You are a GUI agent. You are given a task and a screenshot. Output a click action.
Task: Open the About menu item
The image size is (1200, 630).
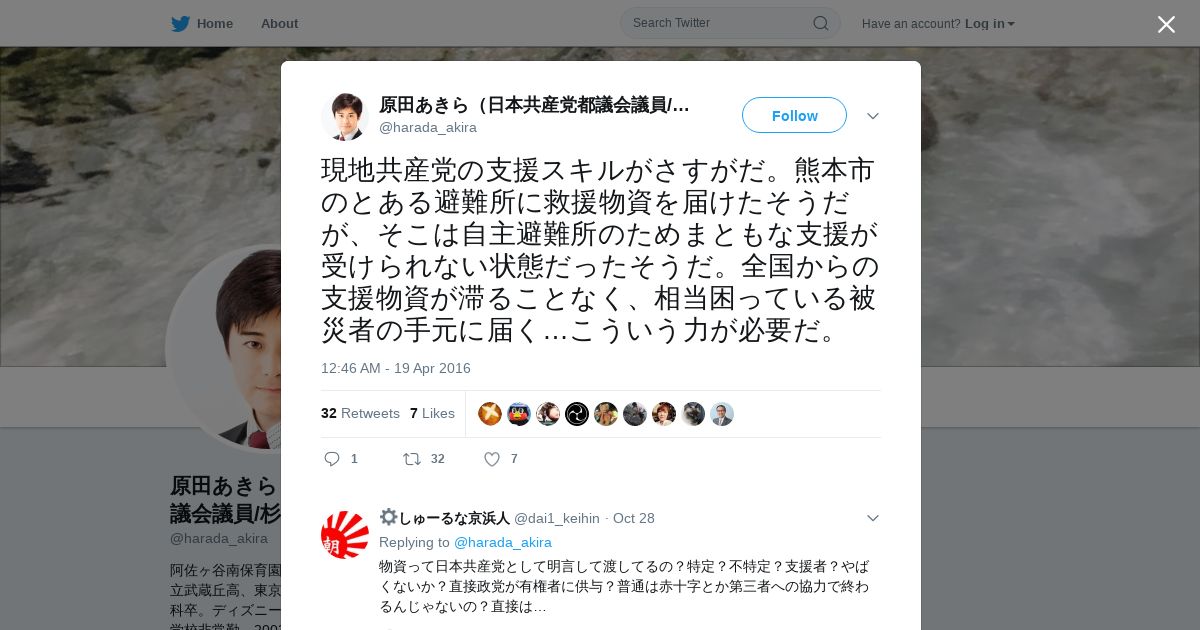279,23
